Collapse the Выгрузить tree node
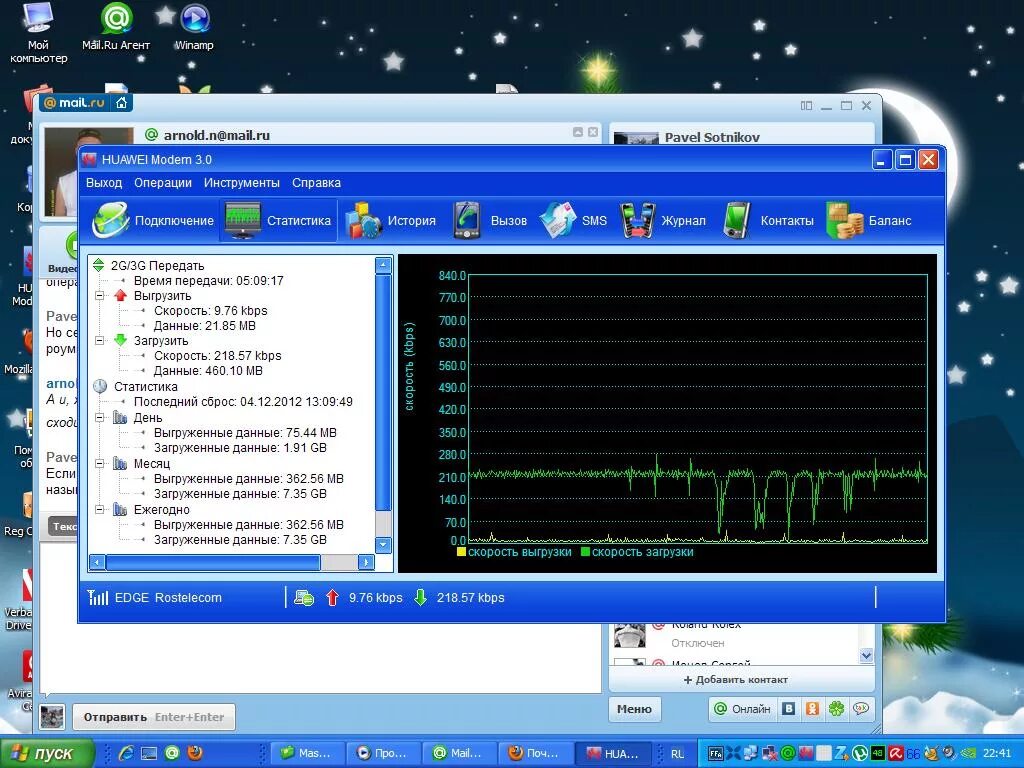1024x768 pixels. pos(100,296)
